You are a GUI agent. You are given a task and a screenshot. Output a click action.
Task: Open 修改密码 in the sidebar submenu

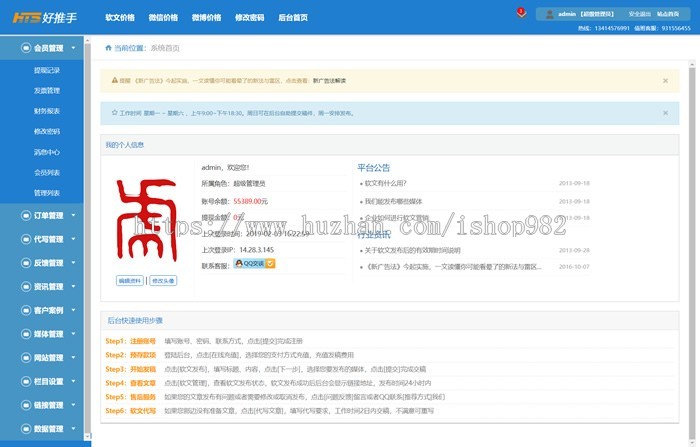tap(47, 132)
